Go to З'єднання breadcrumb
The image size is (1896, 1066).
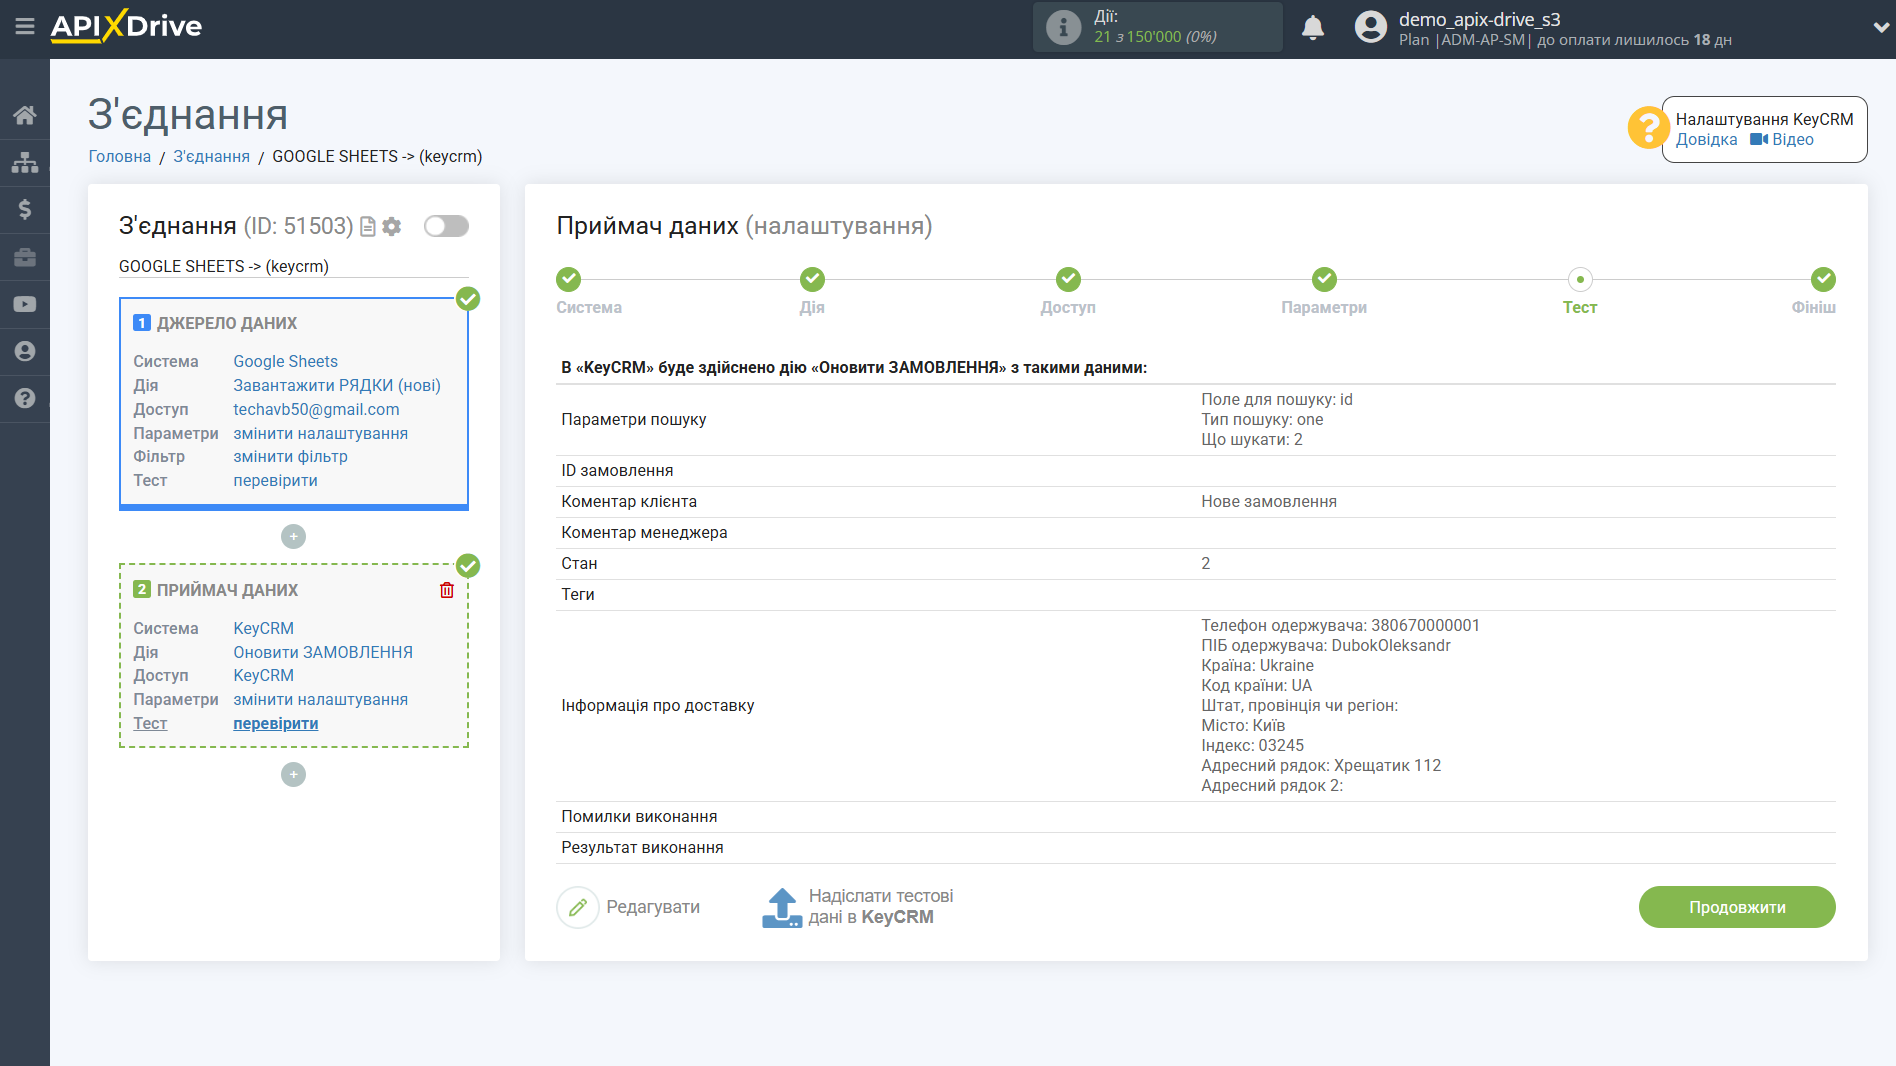(212, 156)
